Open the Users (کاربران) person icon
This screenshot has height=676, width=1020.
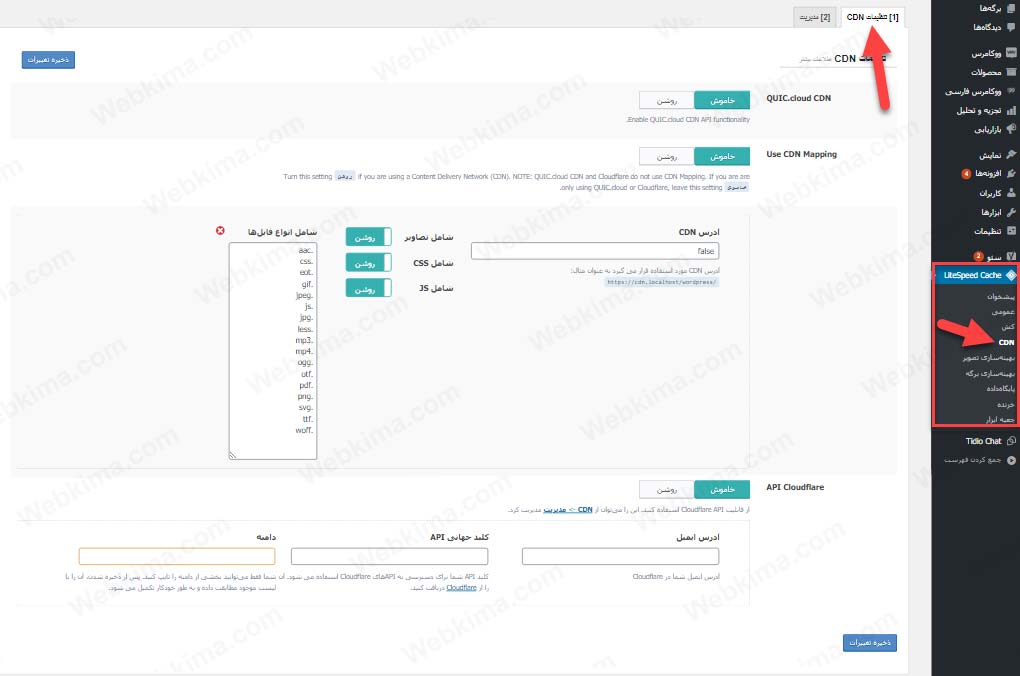[x=1011, y=193]
